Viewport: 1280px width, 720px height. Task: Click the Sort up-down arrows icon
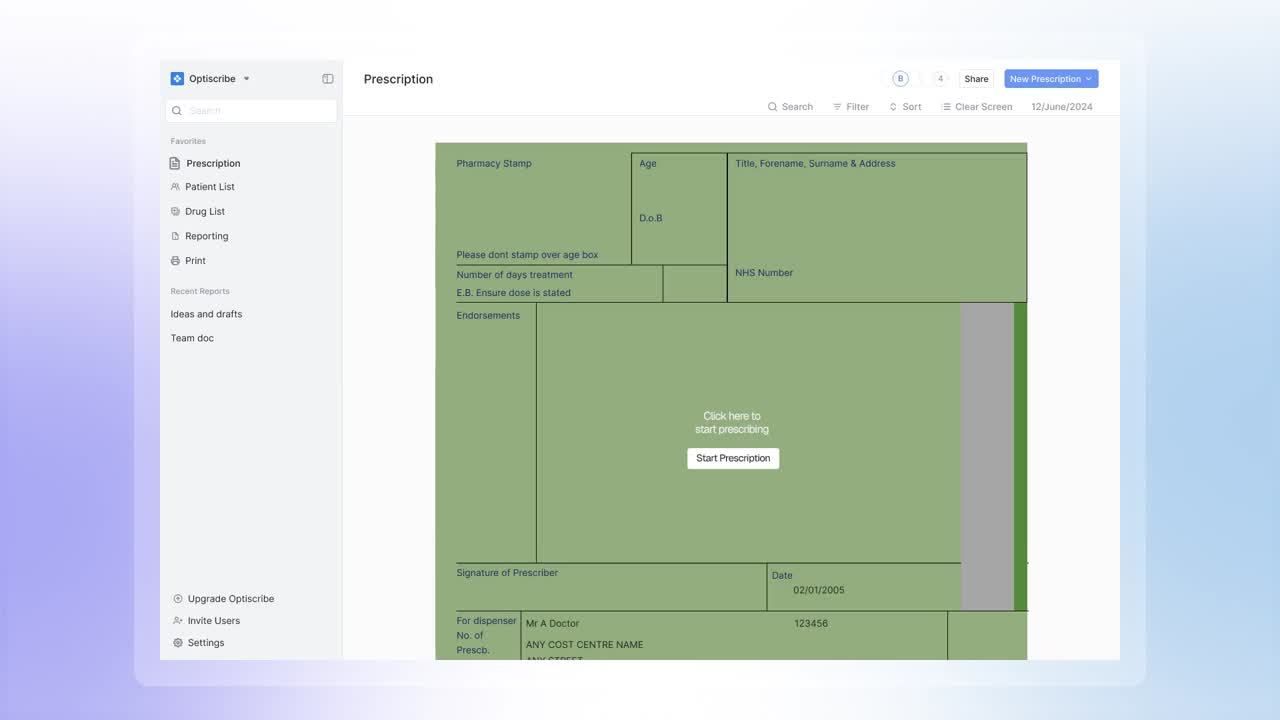click(893, 107)
